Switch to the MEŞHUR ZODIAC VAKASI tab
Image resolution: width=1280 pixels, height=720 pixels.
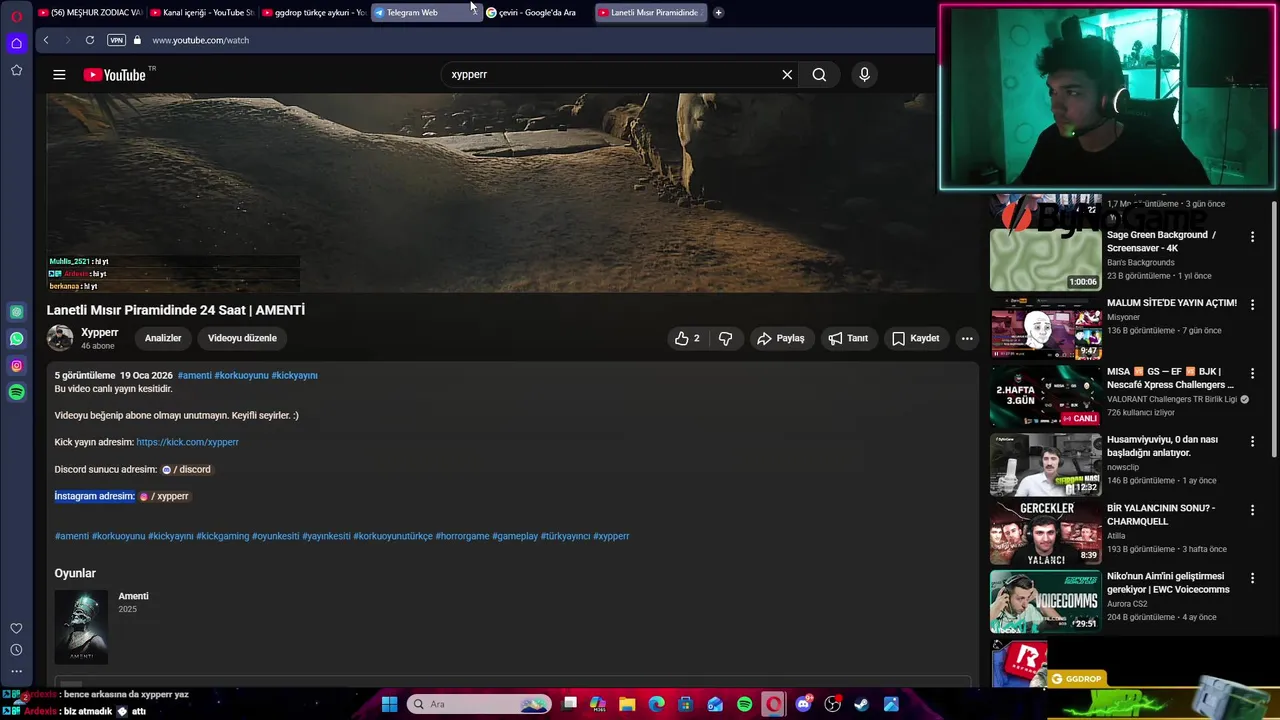coord(90,13)
